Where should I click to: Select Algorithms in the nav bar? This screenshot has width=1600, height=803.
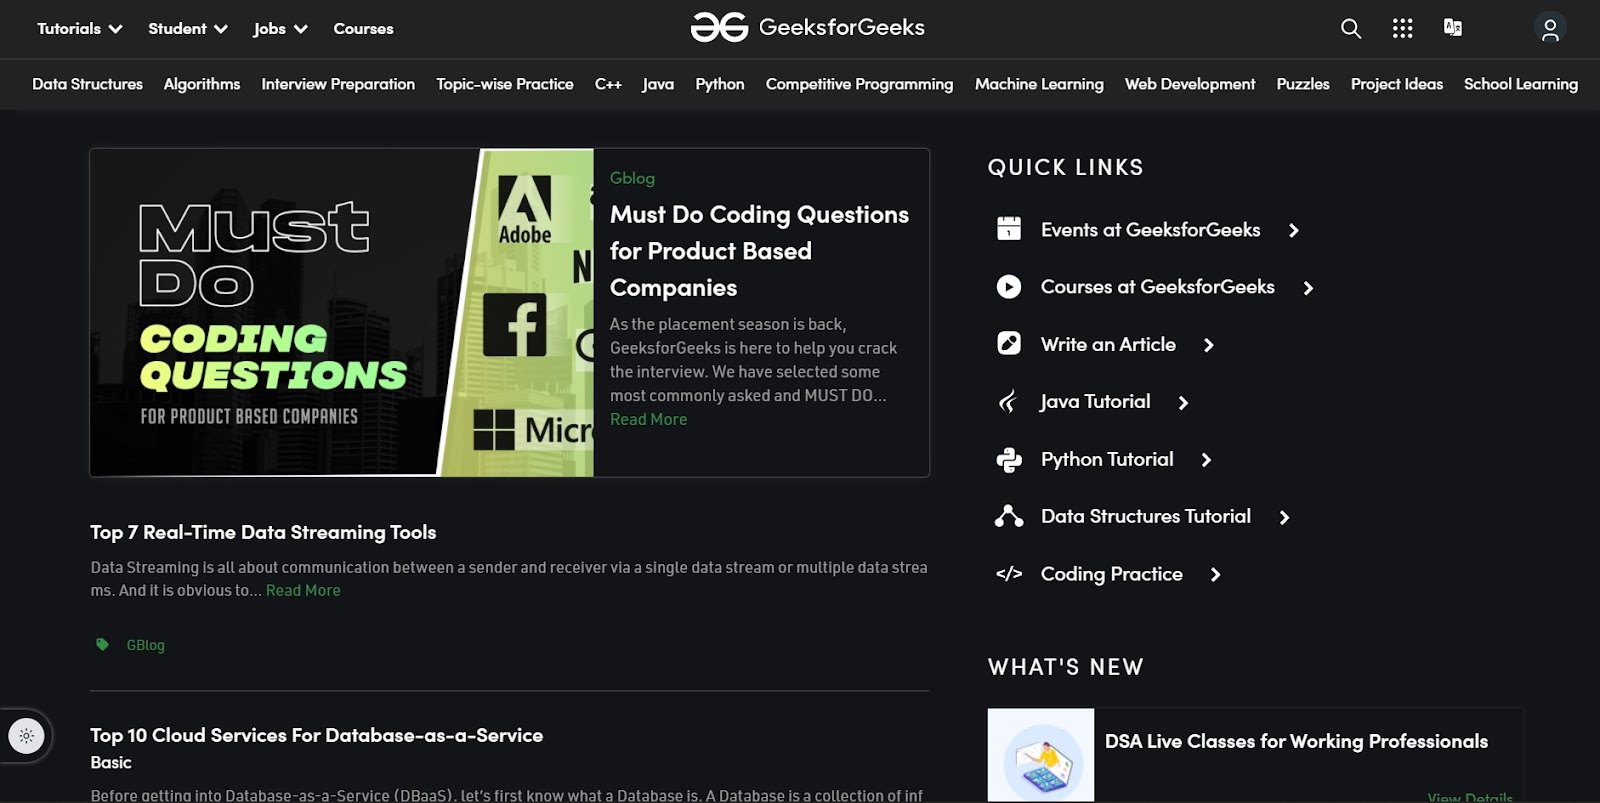click(202, 84)
